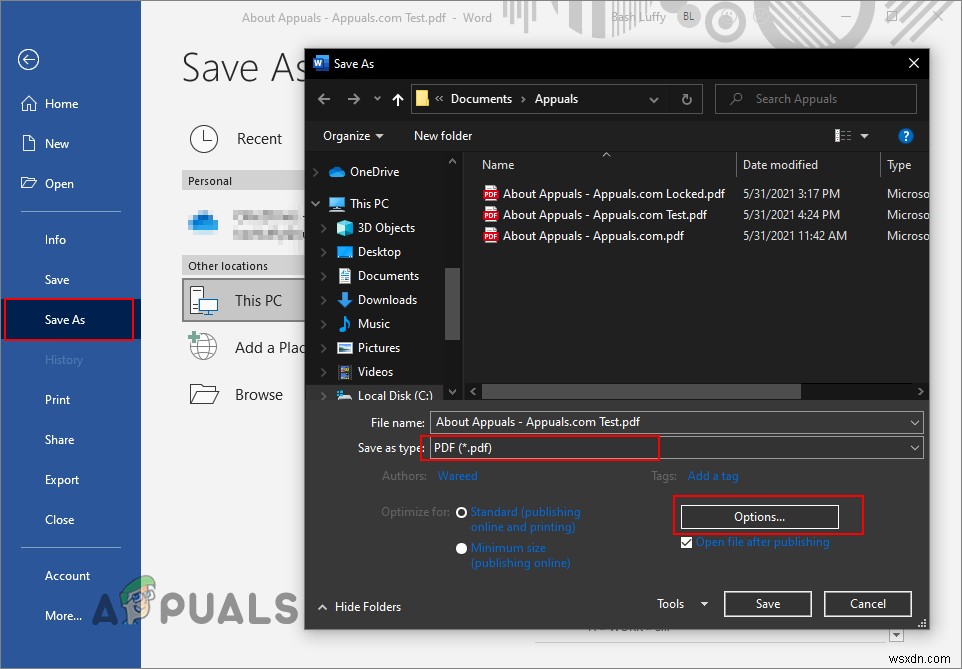Go up one folder level with up arrow
The width and height of the screenshot is (962, 669).
(398, 99)
